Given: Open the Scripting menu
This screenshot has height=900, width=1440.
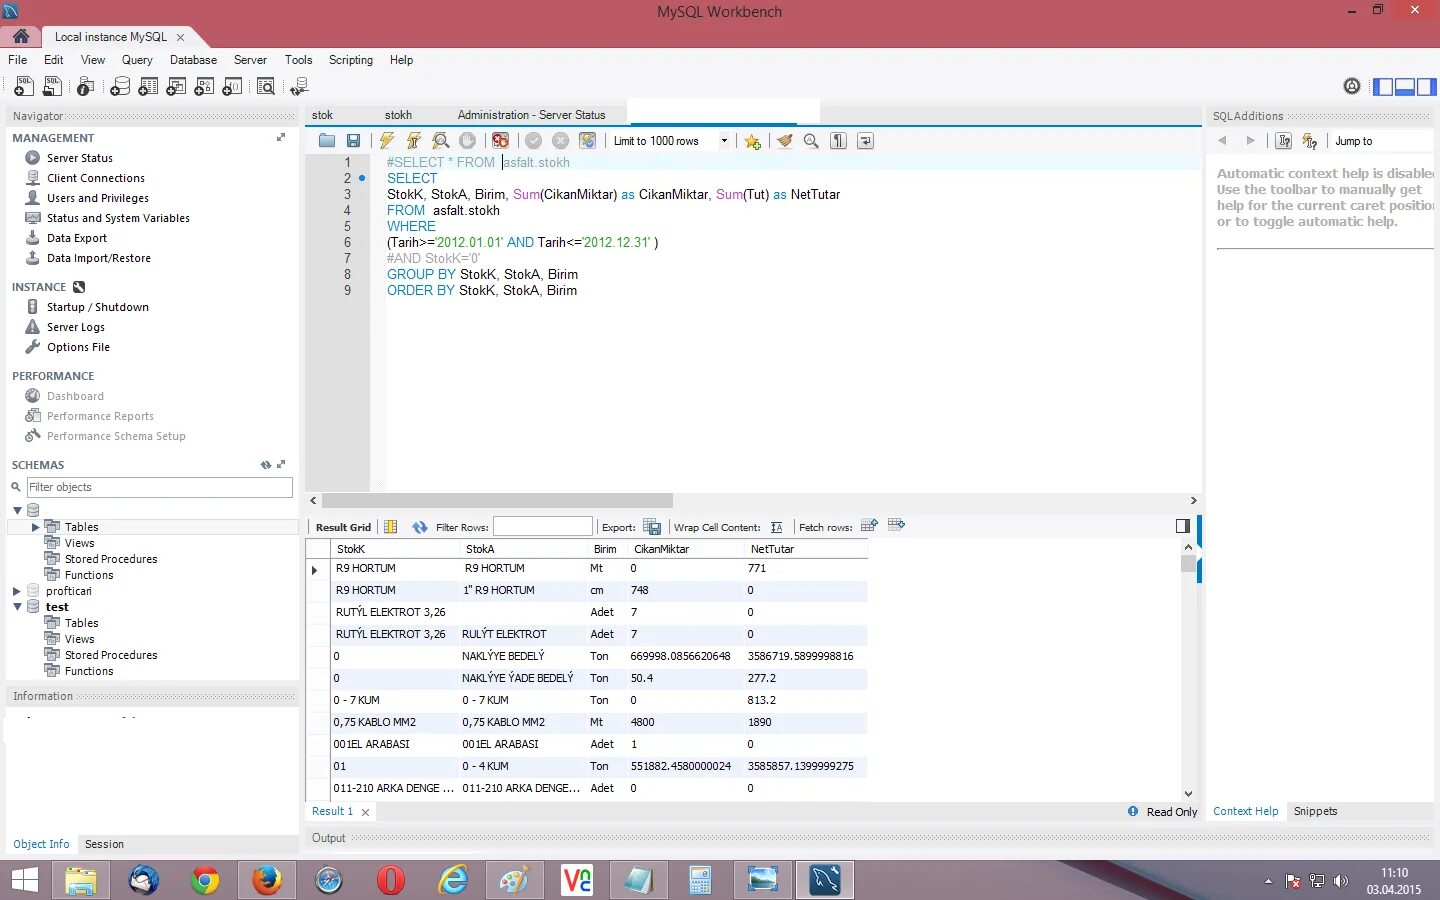Looking at the screenshot, I should point(351,60).
